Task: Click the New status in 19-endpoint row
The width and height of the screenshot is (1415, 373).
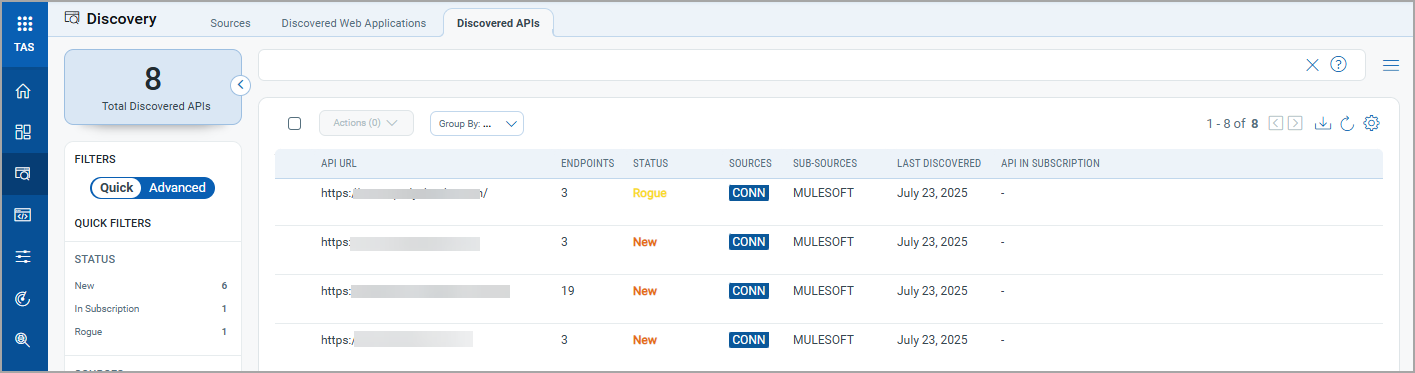Action: tap(645, 291)
